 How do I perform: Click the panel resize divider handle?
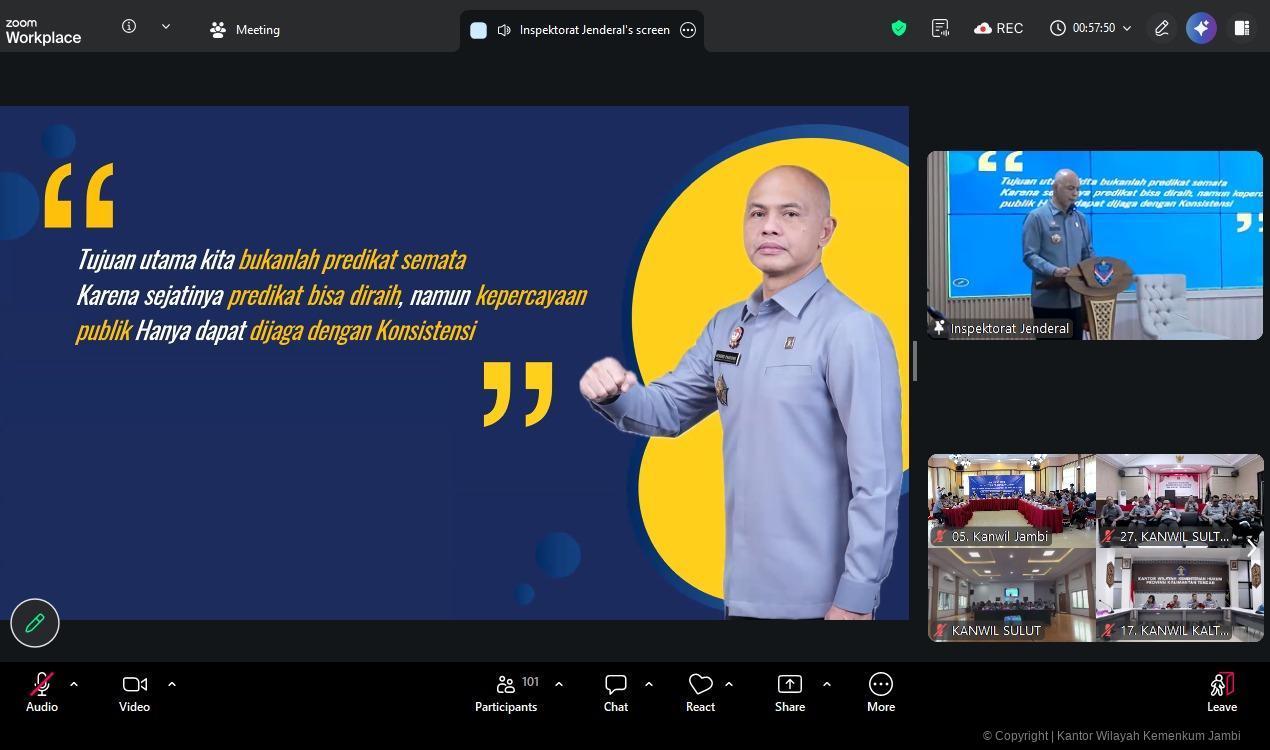point(915,361)
